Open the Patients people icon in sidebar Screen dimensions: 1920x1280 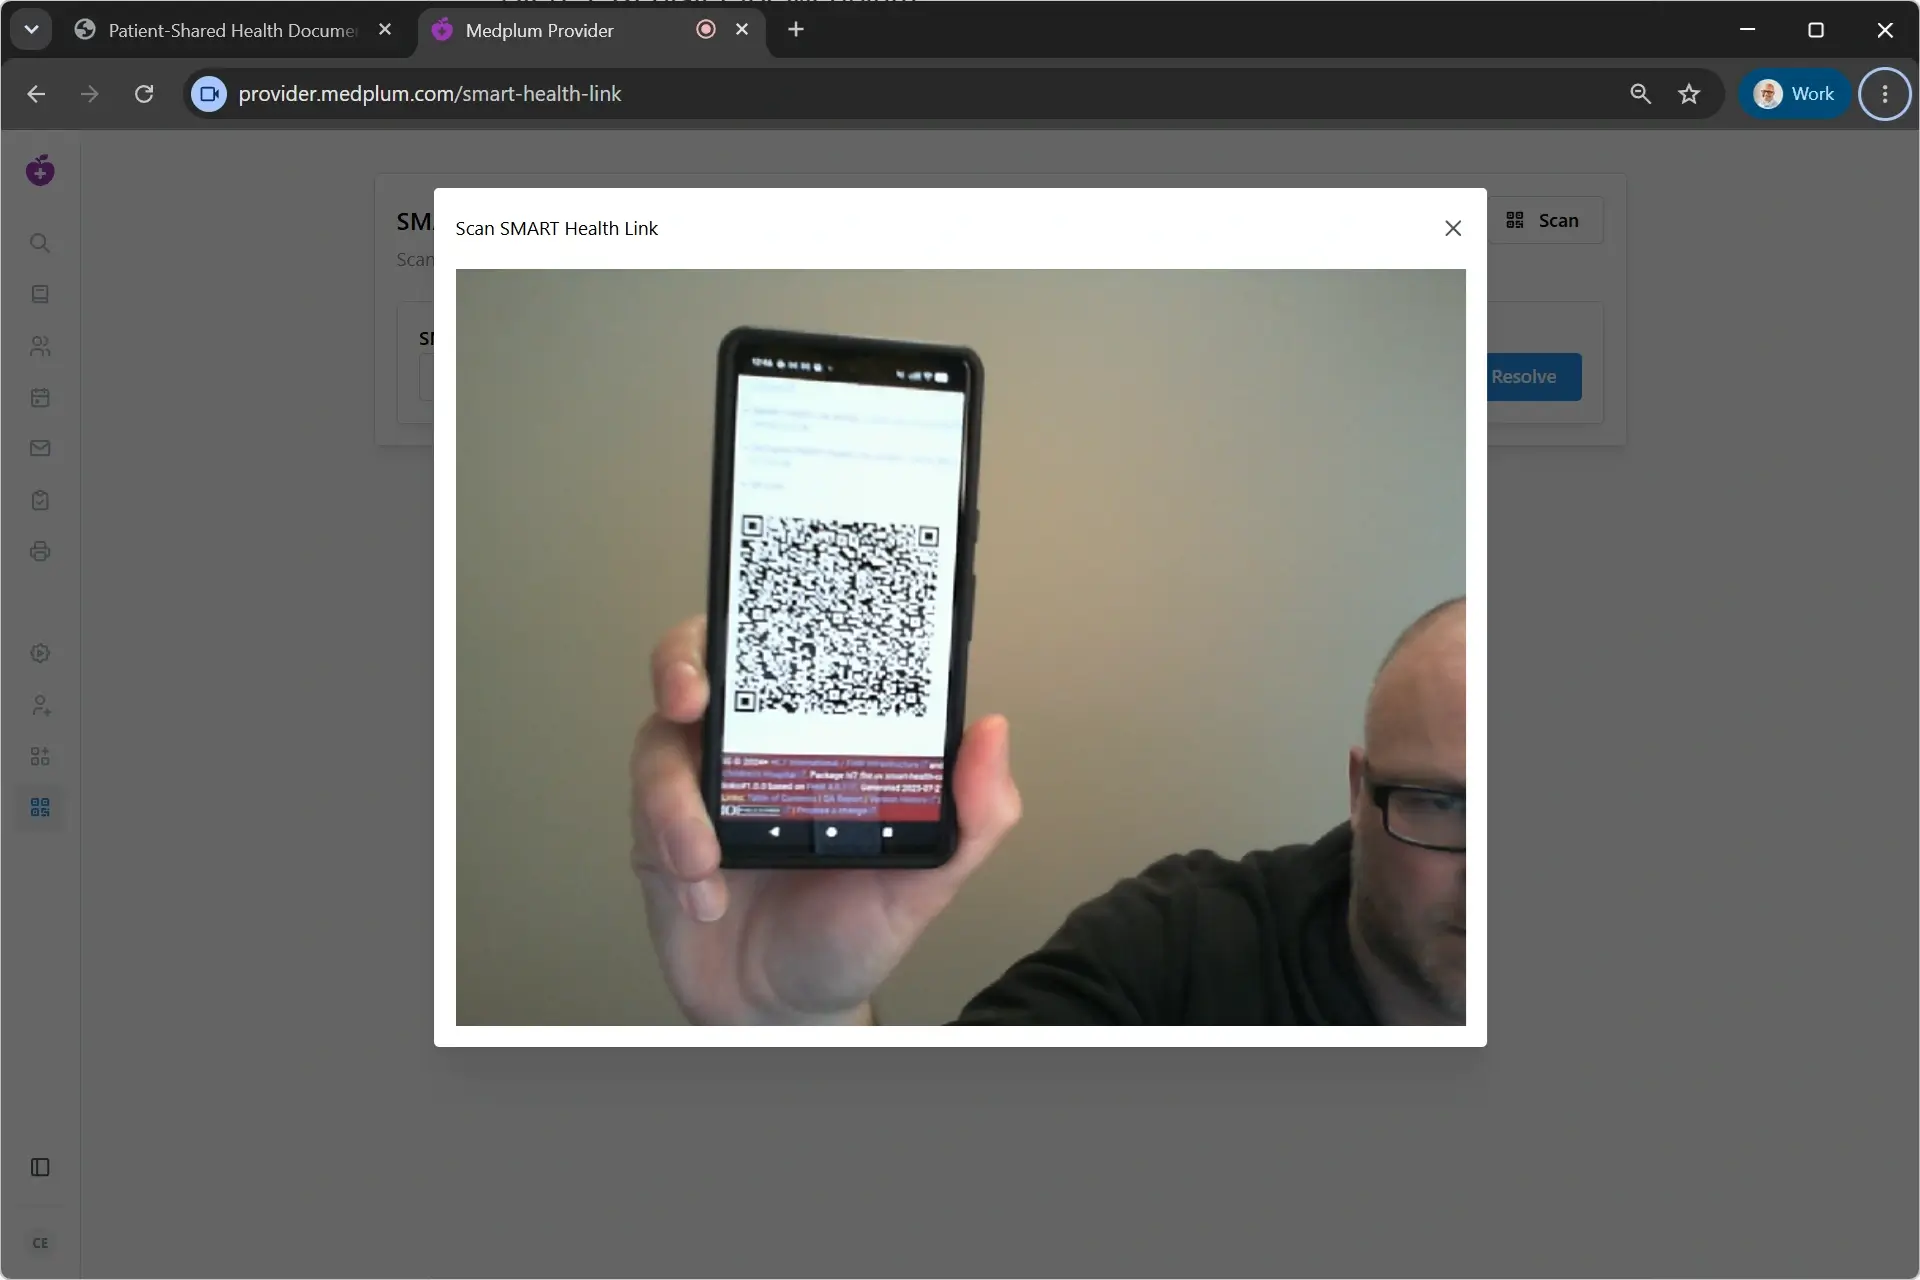40,346
